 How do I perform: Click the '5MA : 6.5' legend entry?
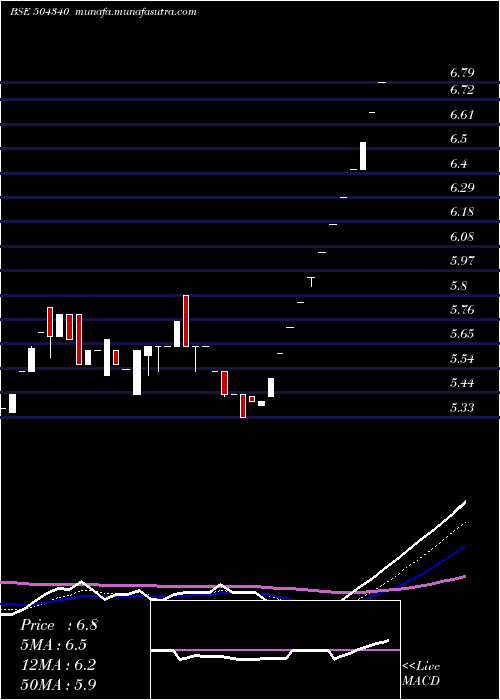[x=53, y=645]
